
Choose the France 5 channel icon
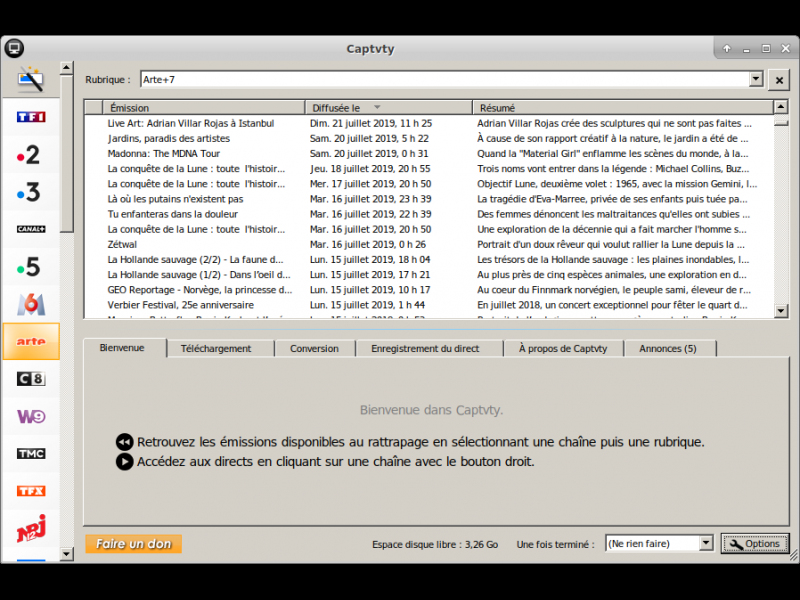click(x=31, y=267)
